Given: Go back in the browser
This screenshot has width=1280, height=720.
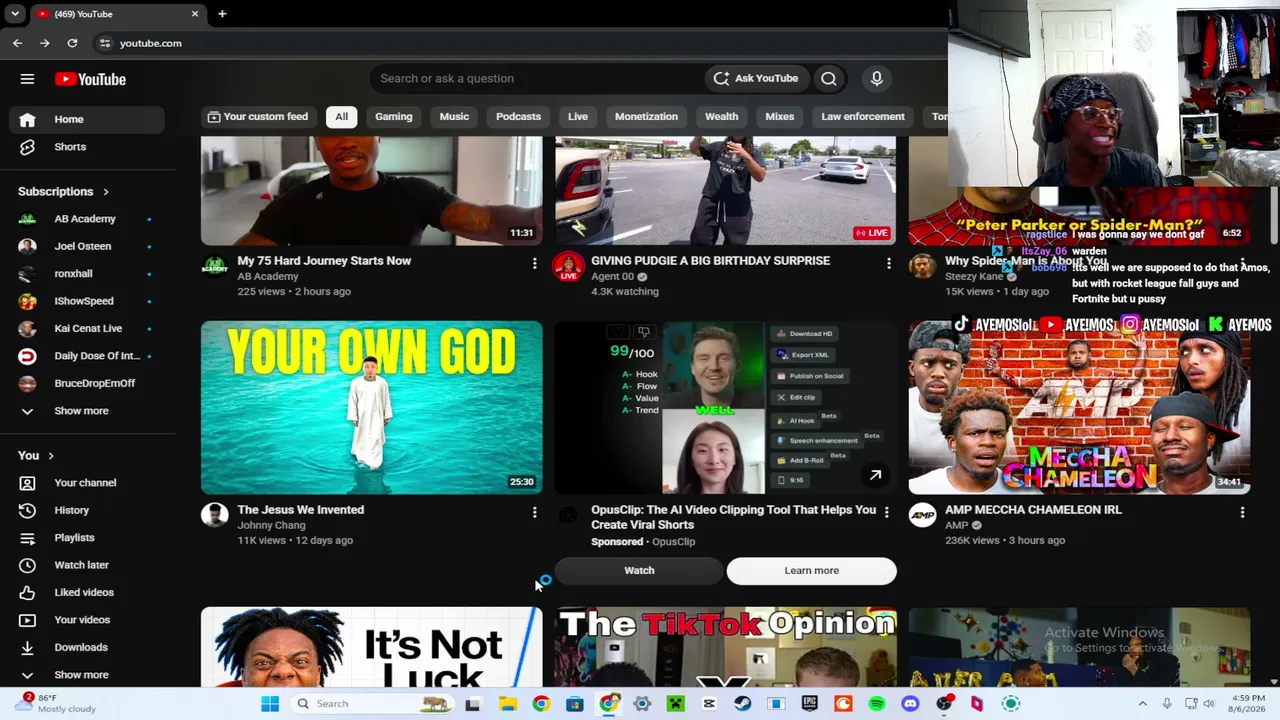Looking at the screenshot, I should click(x=17, y=43).
